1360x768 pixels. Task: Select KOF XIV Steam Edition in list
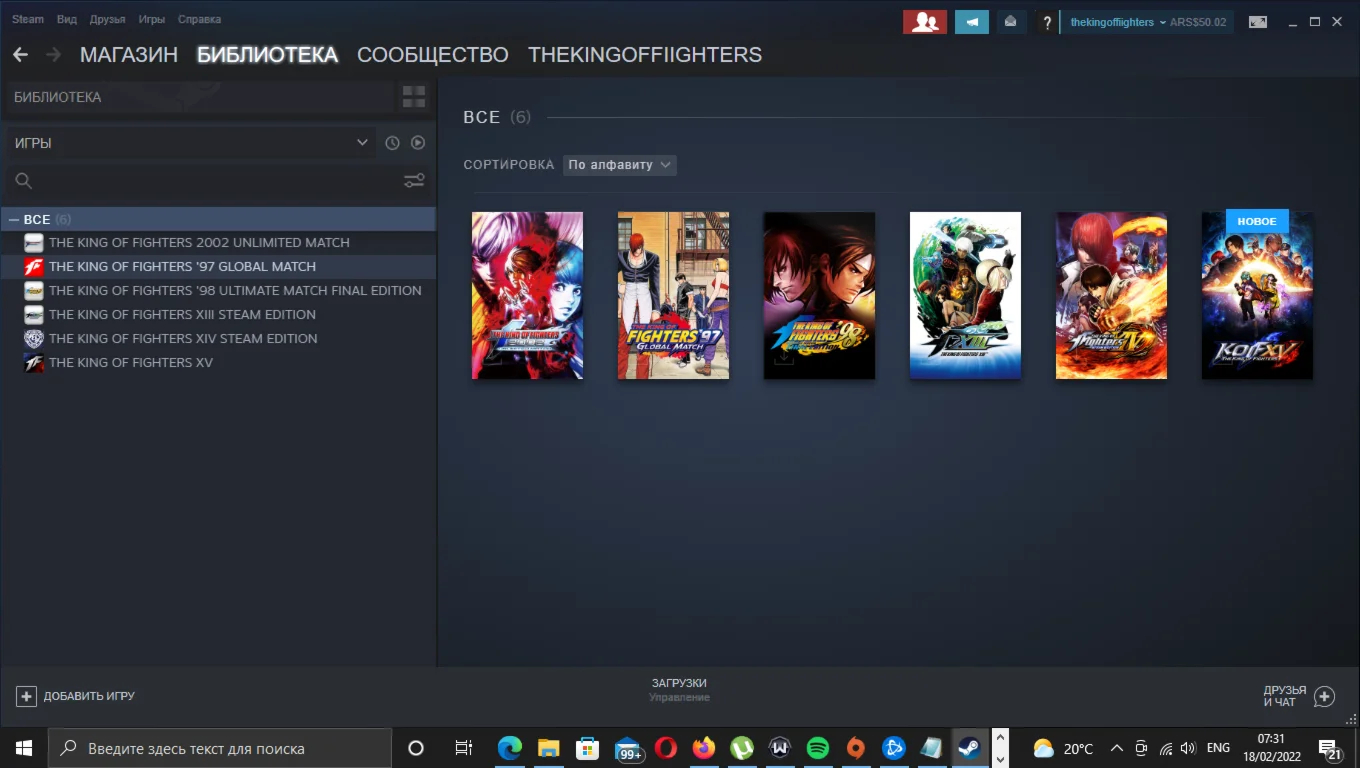pos(218,338)
